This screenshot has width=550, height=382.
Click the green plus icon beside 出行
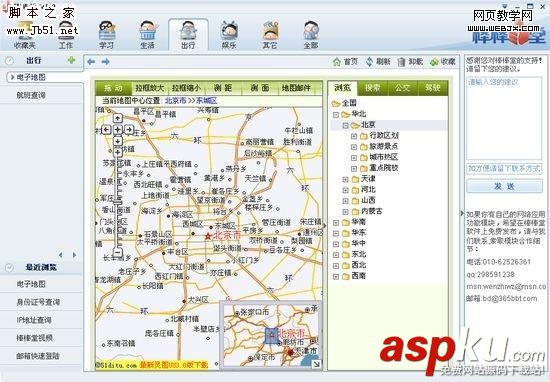coord(72,60)
